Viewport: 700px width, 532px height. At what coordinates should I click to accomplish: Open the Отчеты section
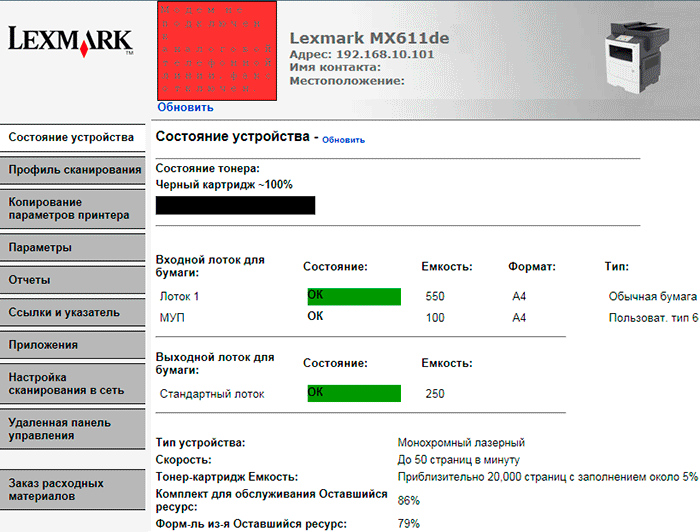[x=72, y=280]
